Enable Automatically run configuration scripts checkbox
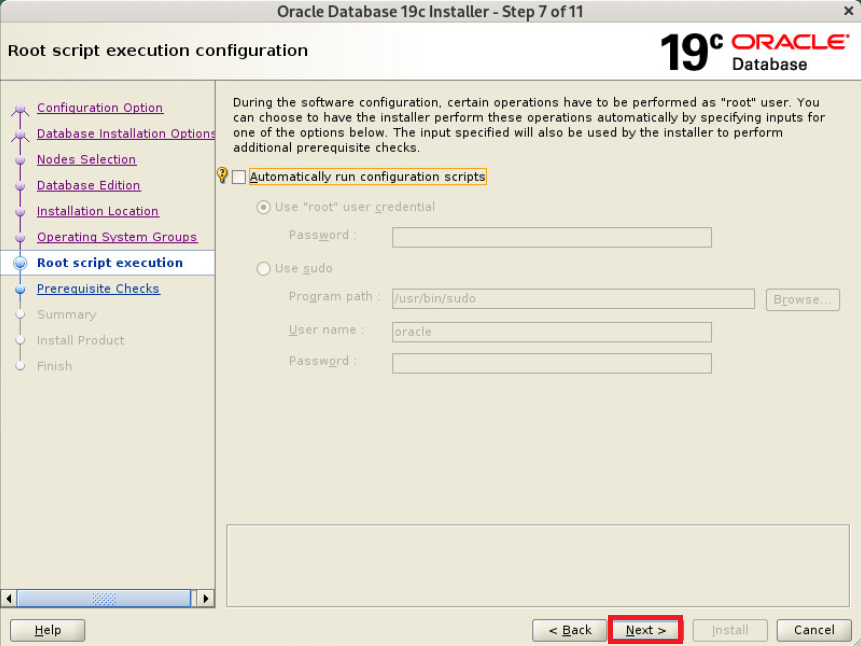This screenshot has height=646, width=861. click(239, 177)
